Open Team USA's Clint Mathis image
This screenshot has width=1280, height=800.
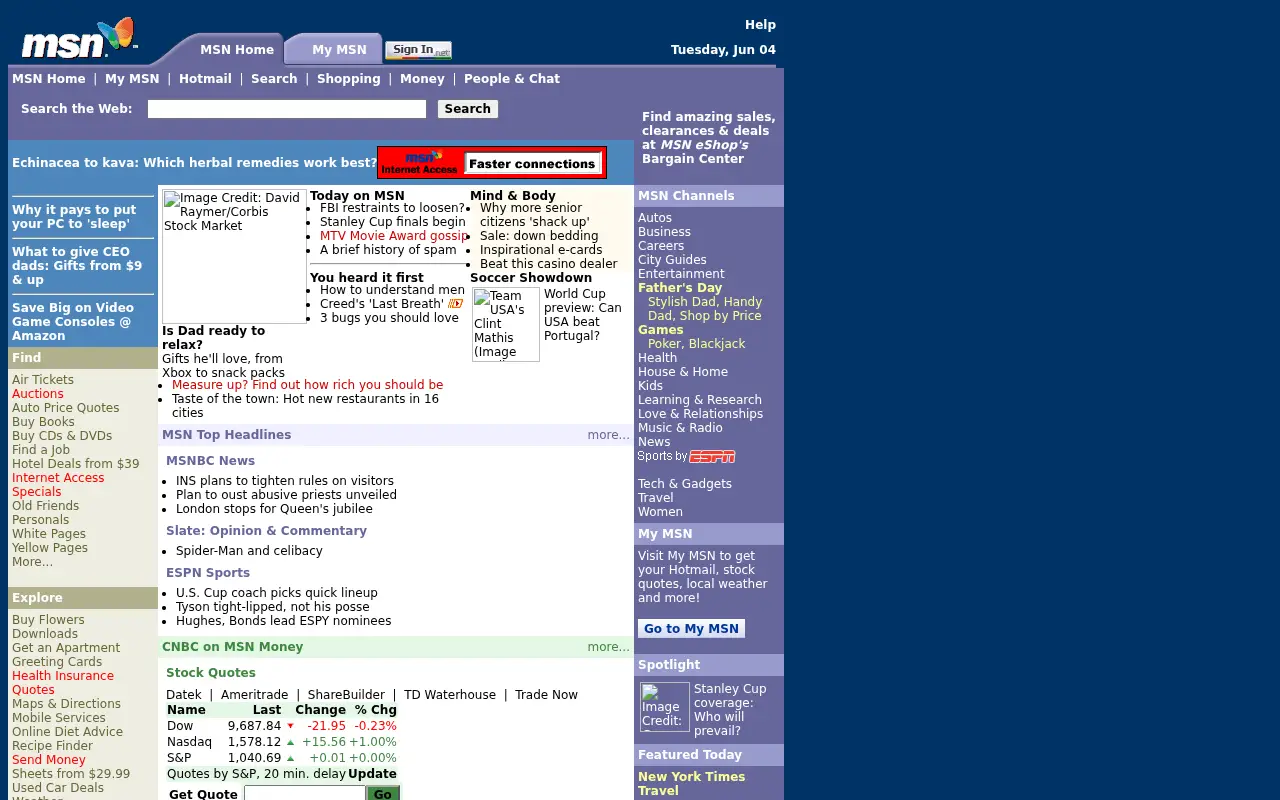(506, 324)
